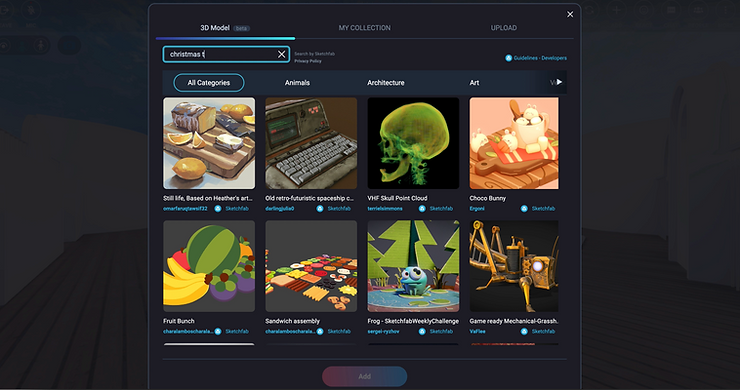Click the 'Fruit Bunch' title

[179, 321]
